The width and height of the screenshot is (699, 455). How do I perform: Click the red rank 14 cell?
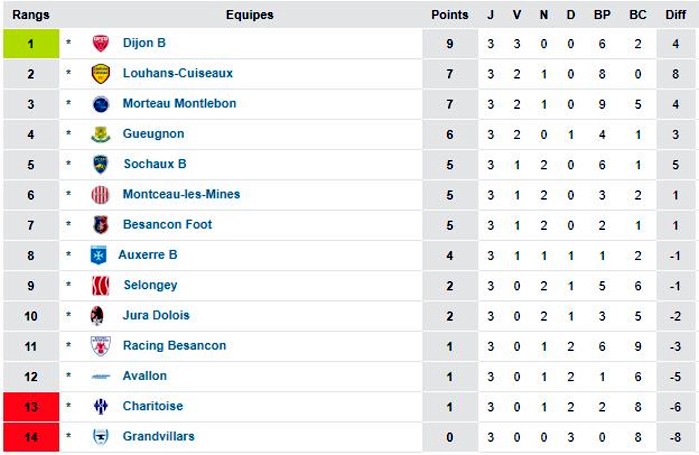[x=31, y=437]
